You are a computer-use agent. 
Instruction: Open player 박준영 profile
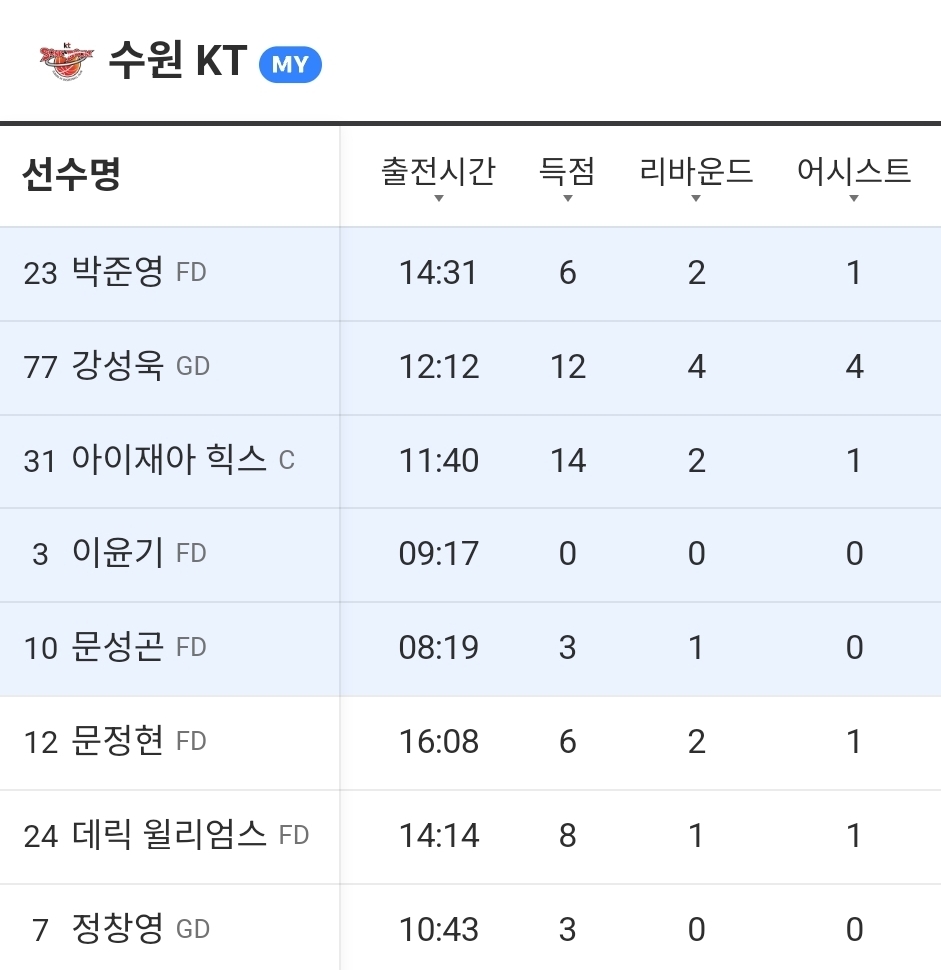point(118,272)
